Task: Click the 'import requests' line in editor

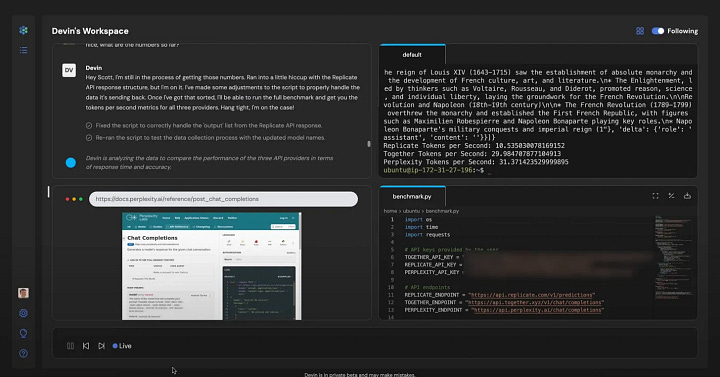Action: [427, 235]
